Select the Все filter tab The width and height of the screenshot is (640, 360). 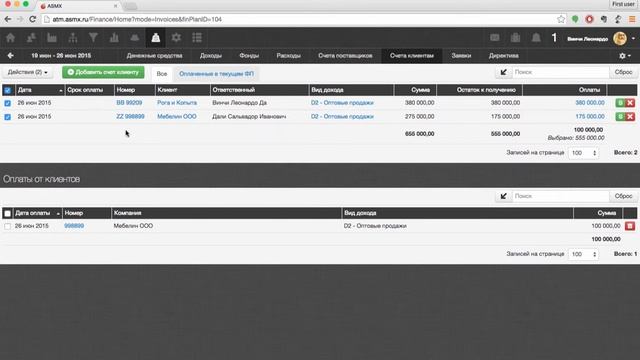tap(162, 74)
